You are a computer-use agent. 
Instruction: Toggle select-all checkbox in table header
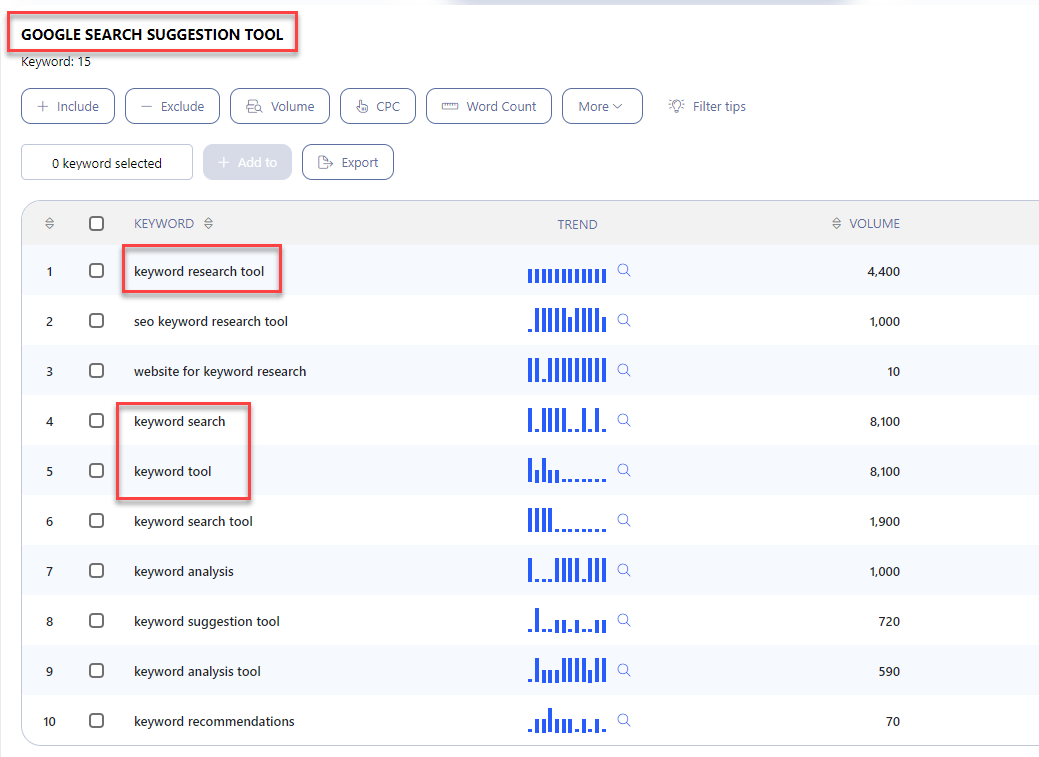tap(97, 223)
